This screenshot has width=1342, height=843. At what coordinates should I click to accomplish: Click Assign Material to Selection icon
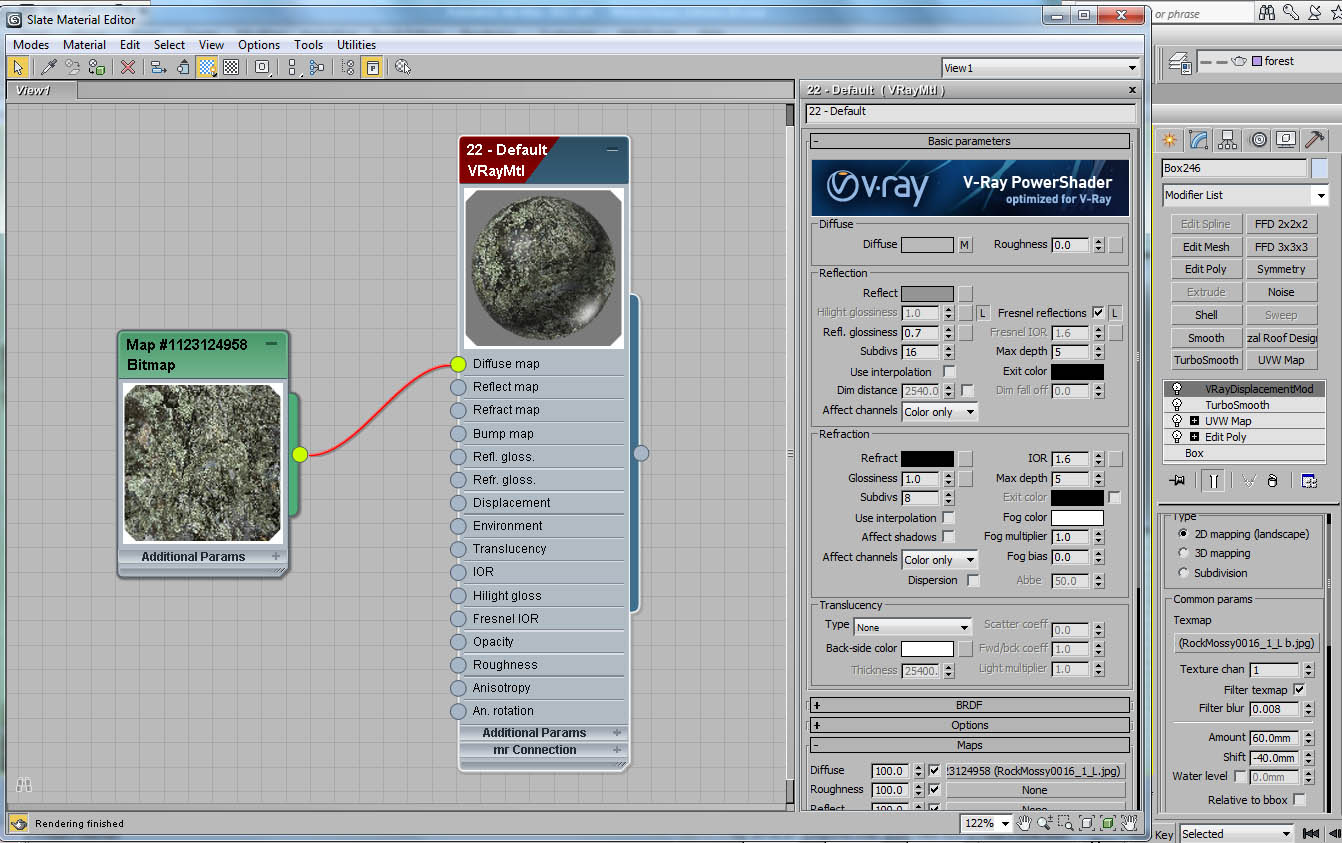(97, 67)
